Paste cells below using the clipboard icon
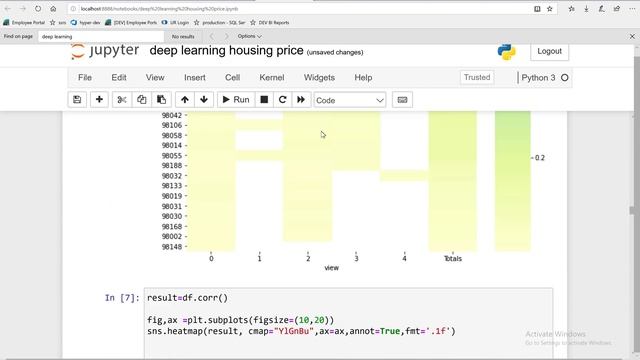The width and height of the screenshot is (640, 360). pos(162,100)
